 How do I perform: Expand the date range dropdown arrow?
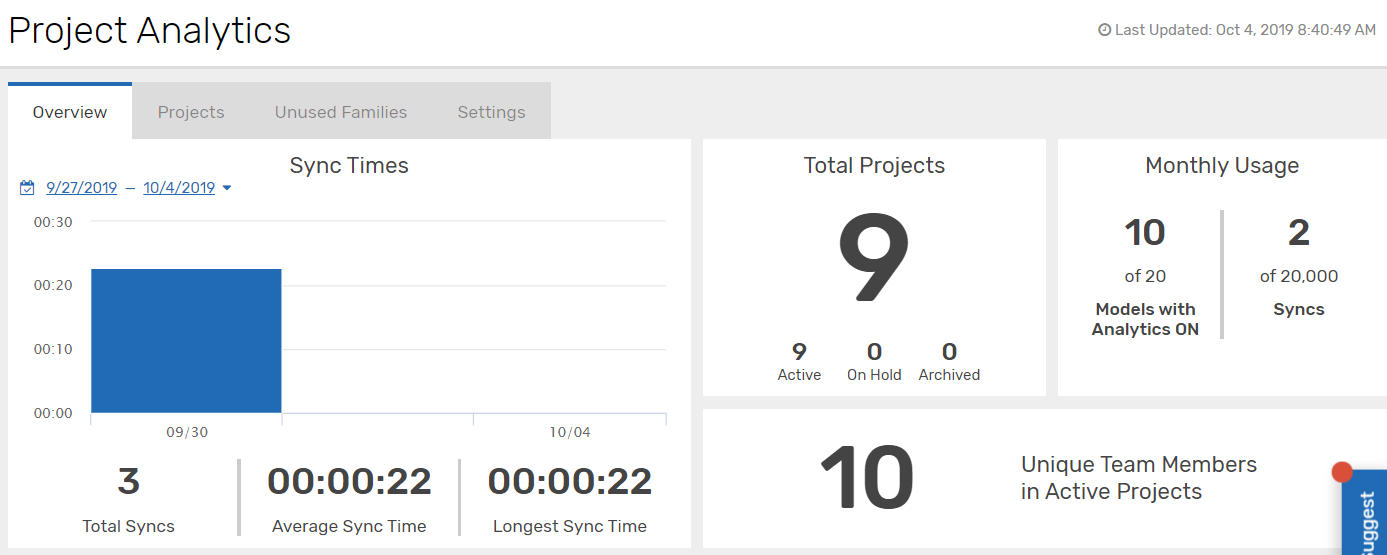pyautogui.click(x=227, y=188)
